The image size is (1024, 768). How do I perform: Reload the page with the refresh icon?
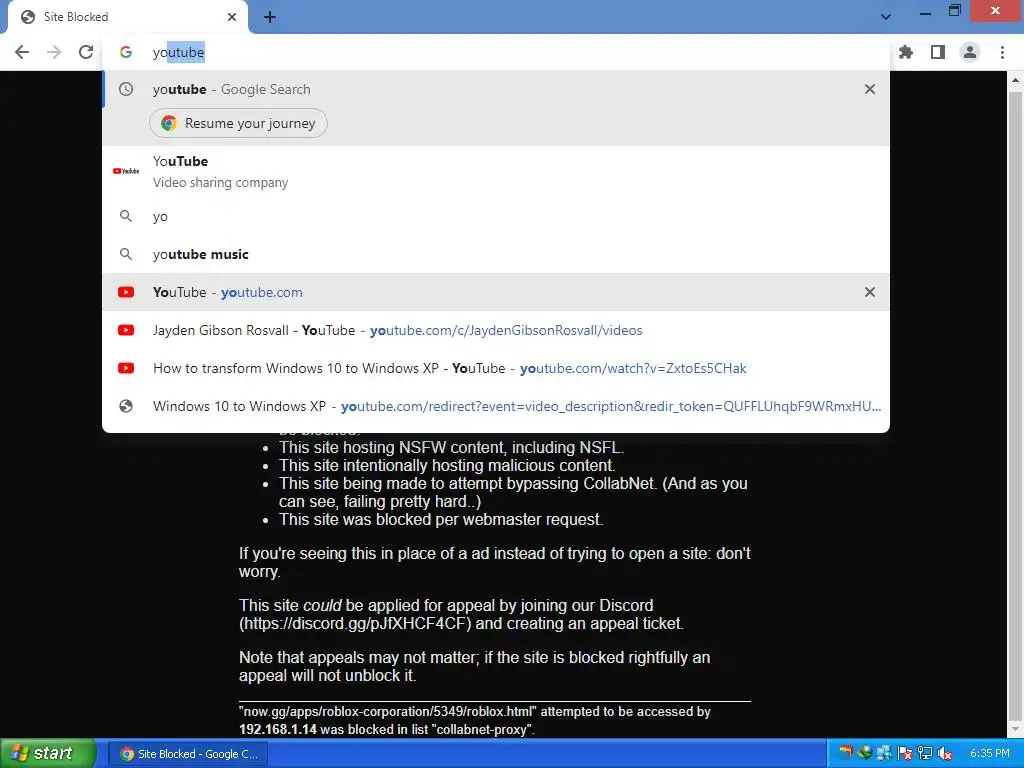[86, 52]
